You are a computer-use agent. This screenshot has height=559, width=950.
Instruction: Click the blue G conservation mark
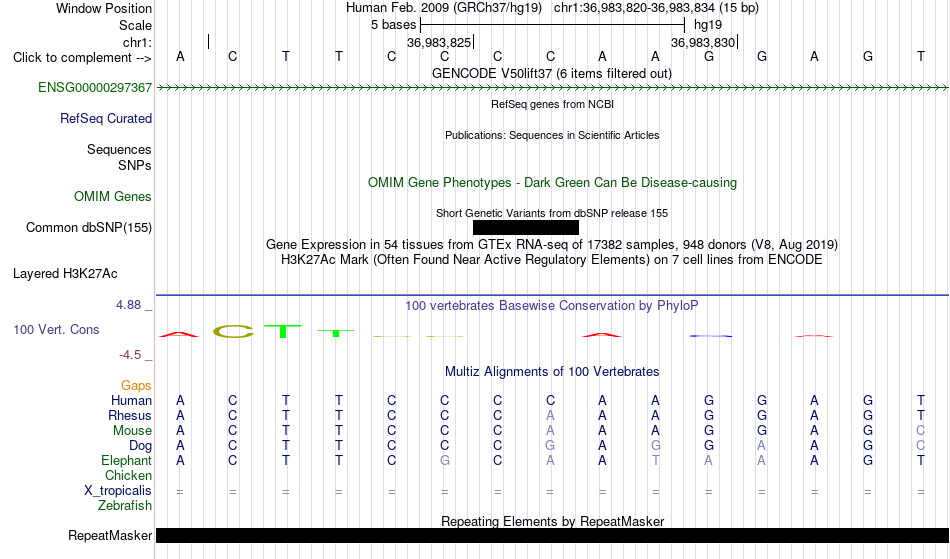(x=711, y=336)
